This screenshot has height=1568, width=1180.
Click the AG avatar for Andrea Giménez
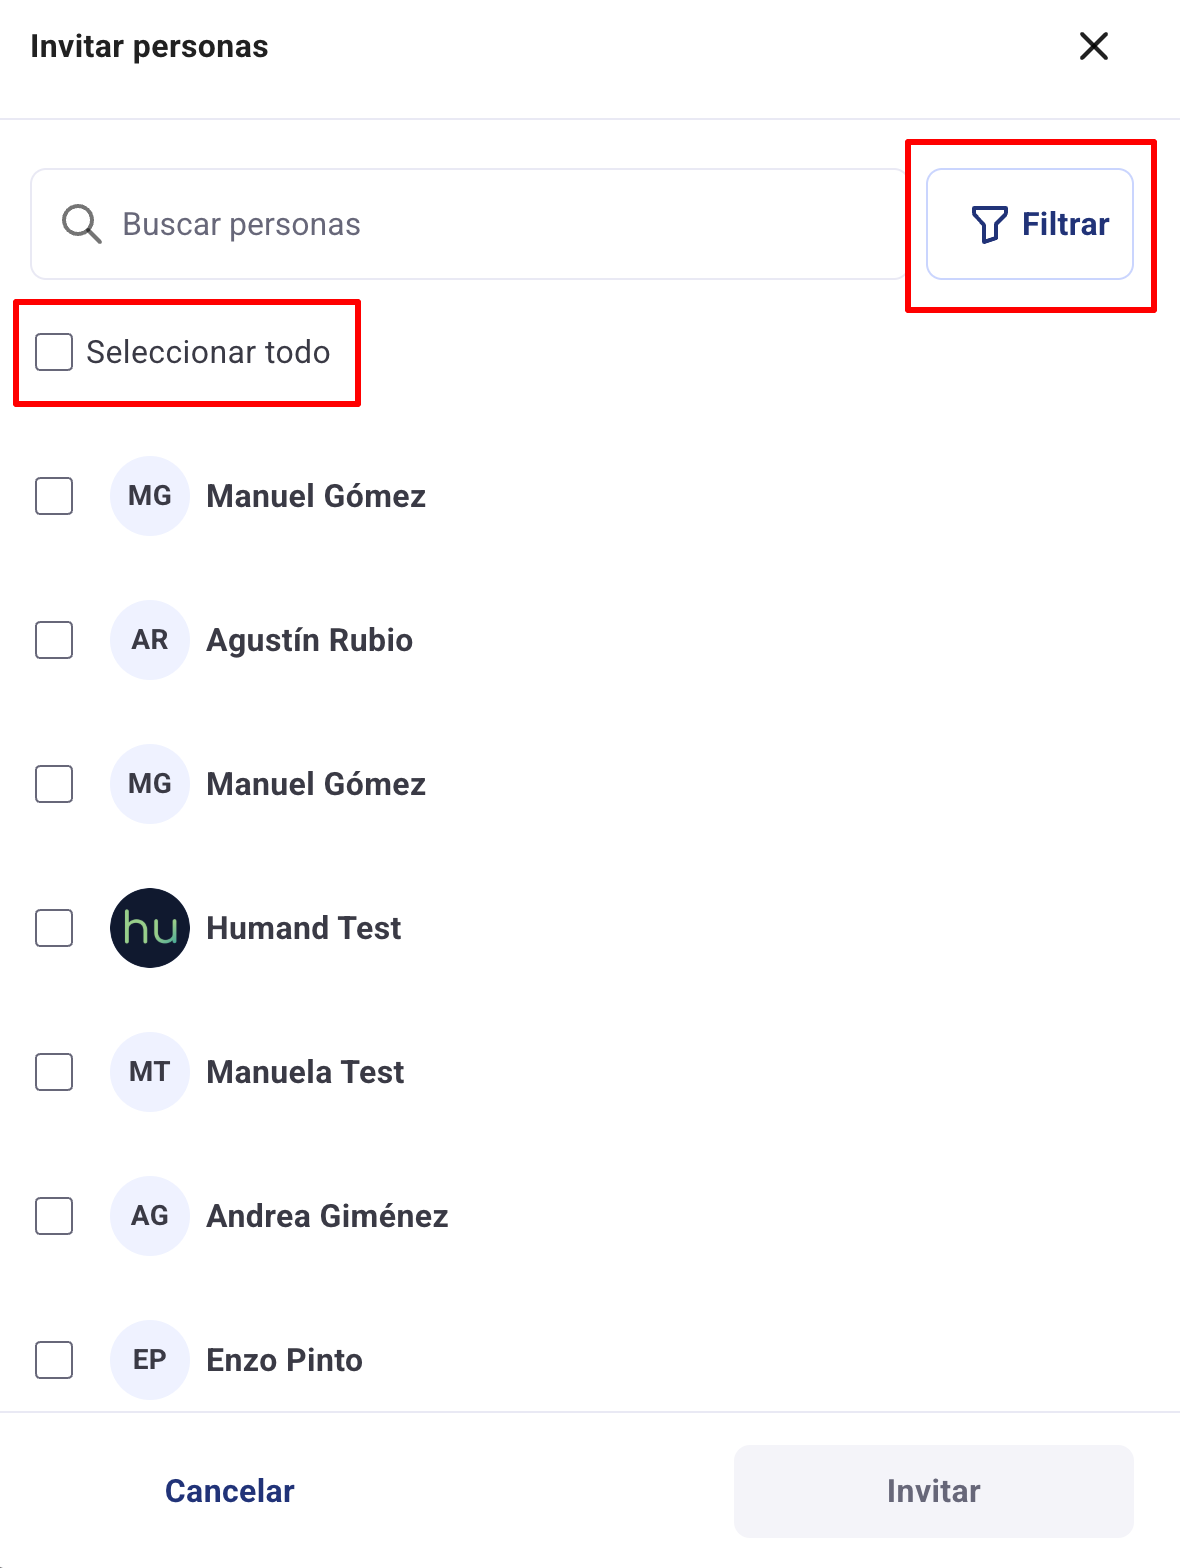point(150,1216)
